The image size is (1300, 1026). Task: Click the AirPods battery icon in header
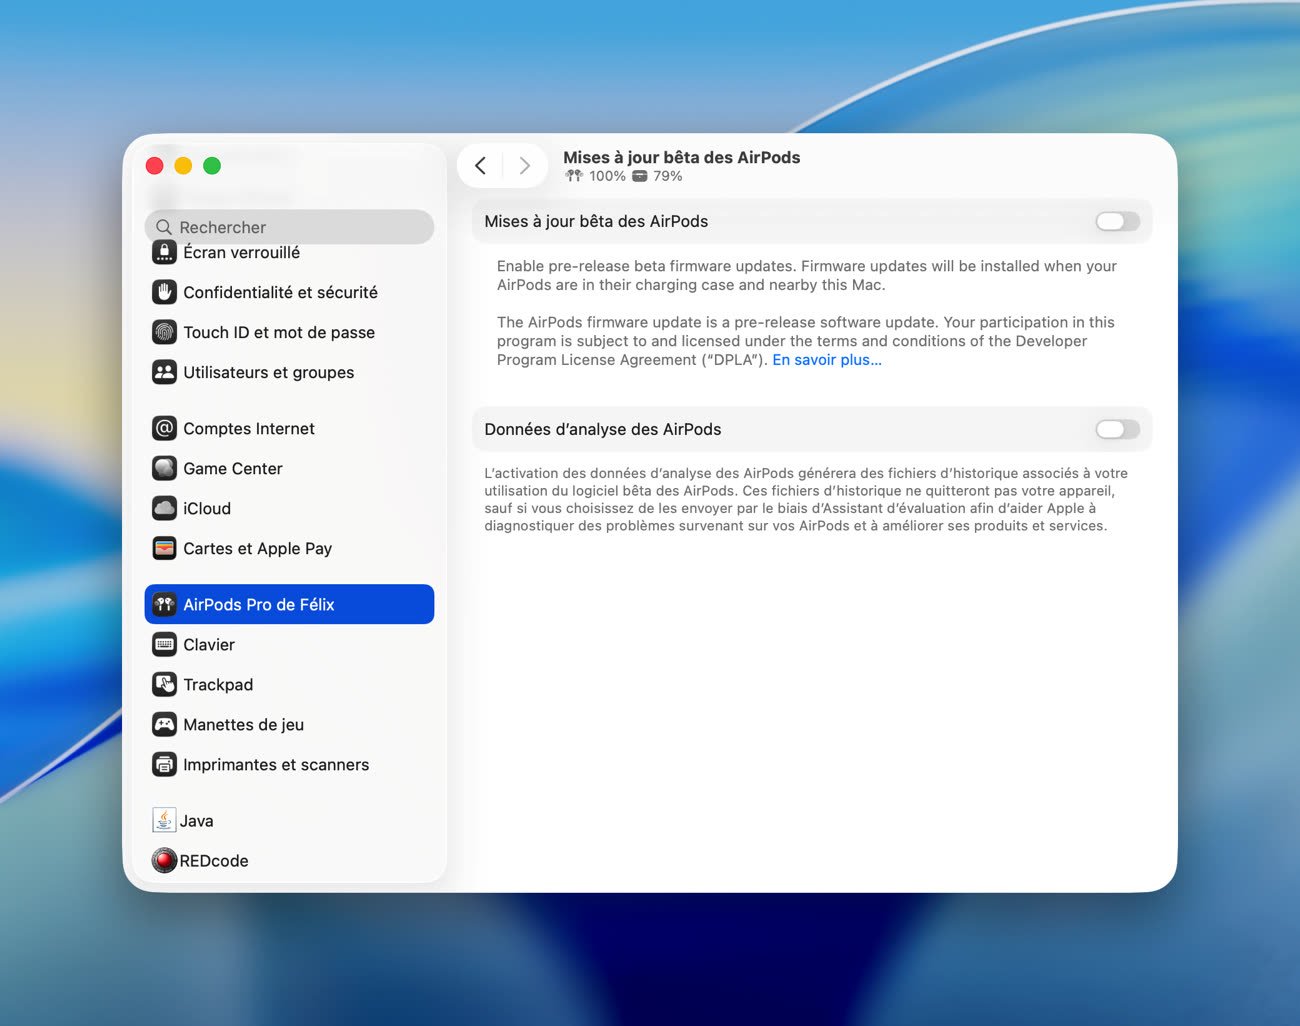click(x=574, y=176)
